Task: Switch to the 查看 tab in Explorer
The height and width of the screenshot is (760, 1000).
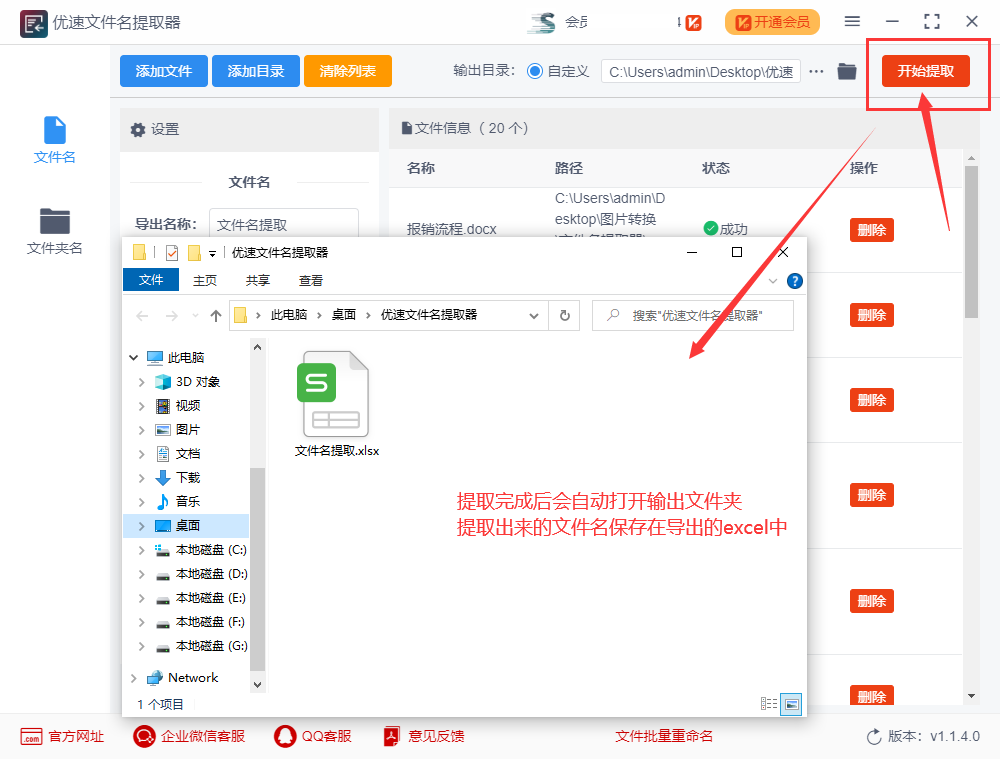Action: [x=310, y=280]
